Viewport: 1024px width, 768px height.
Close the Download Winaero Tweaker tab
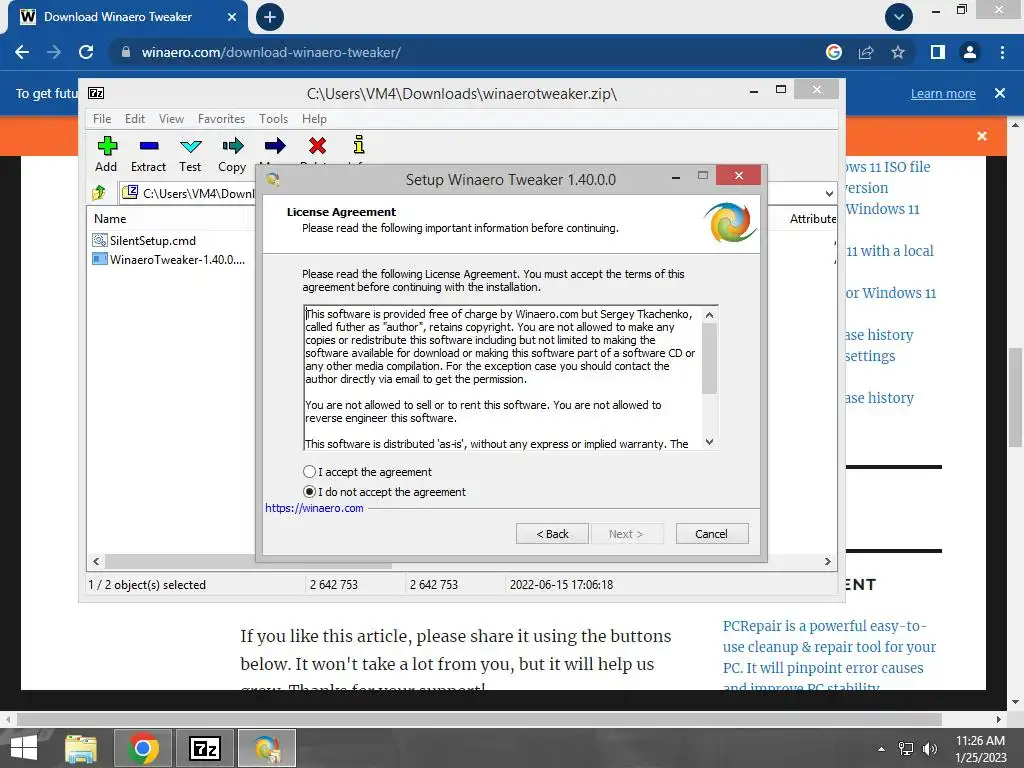(x=232, y=17)
